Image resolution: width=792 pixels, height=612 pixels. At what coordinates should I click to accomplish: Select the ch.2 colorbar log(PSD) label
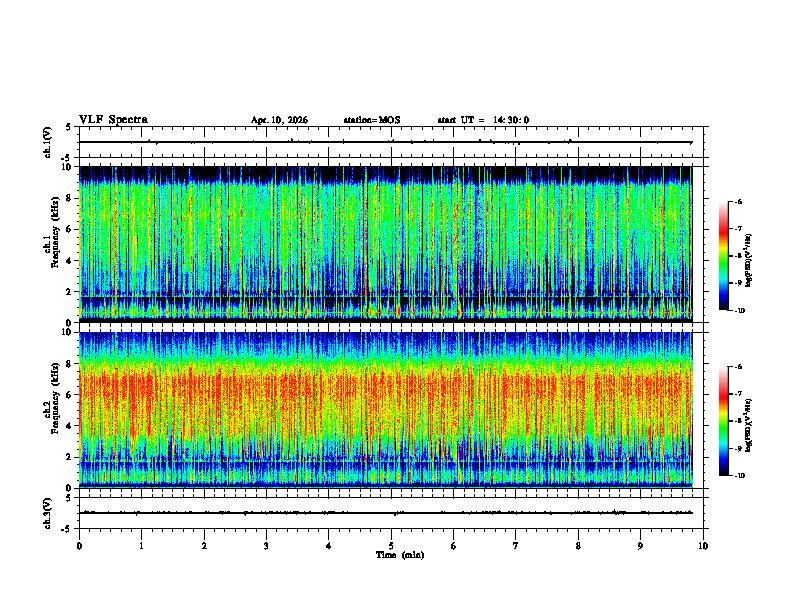click(748, 425)
